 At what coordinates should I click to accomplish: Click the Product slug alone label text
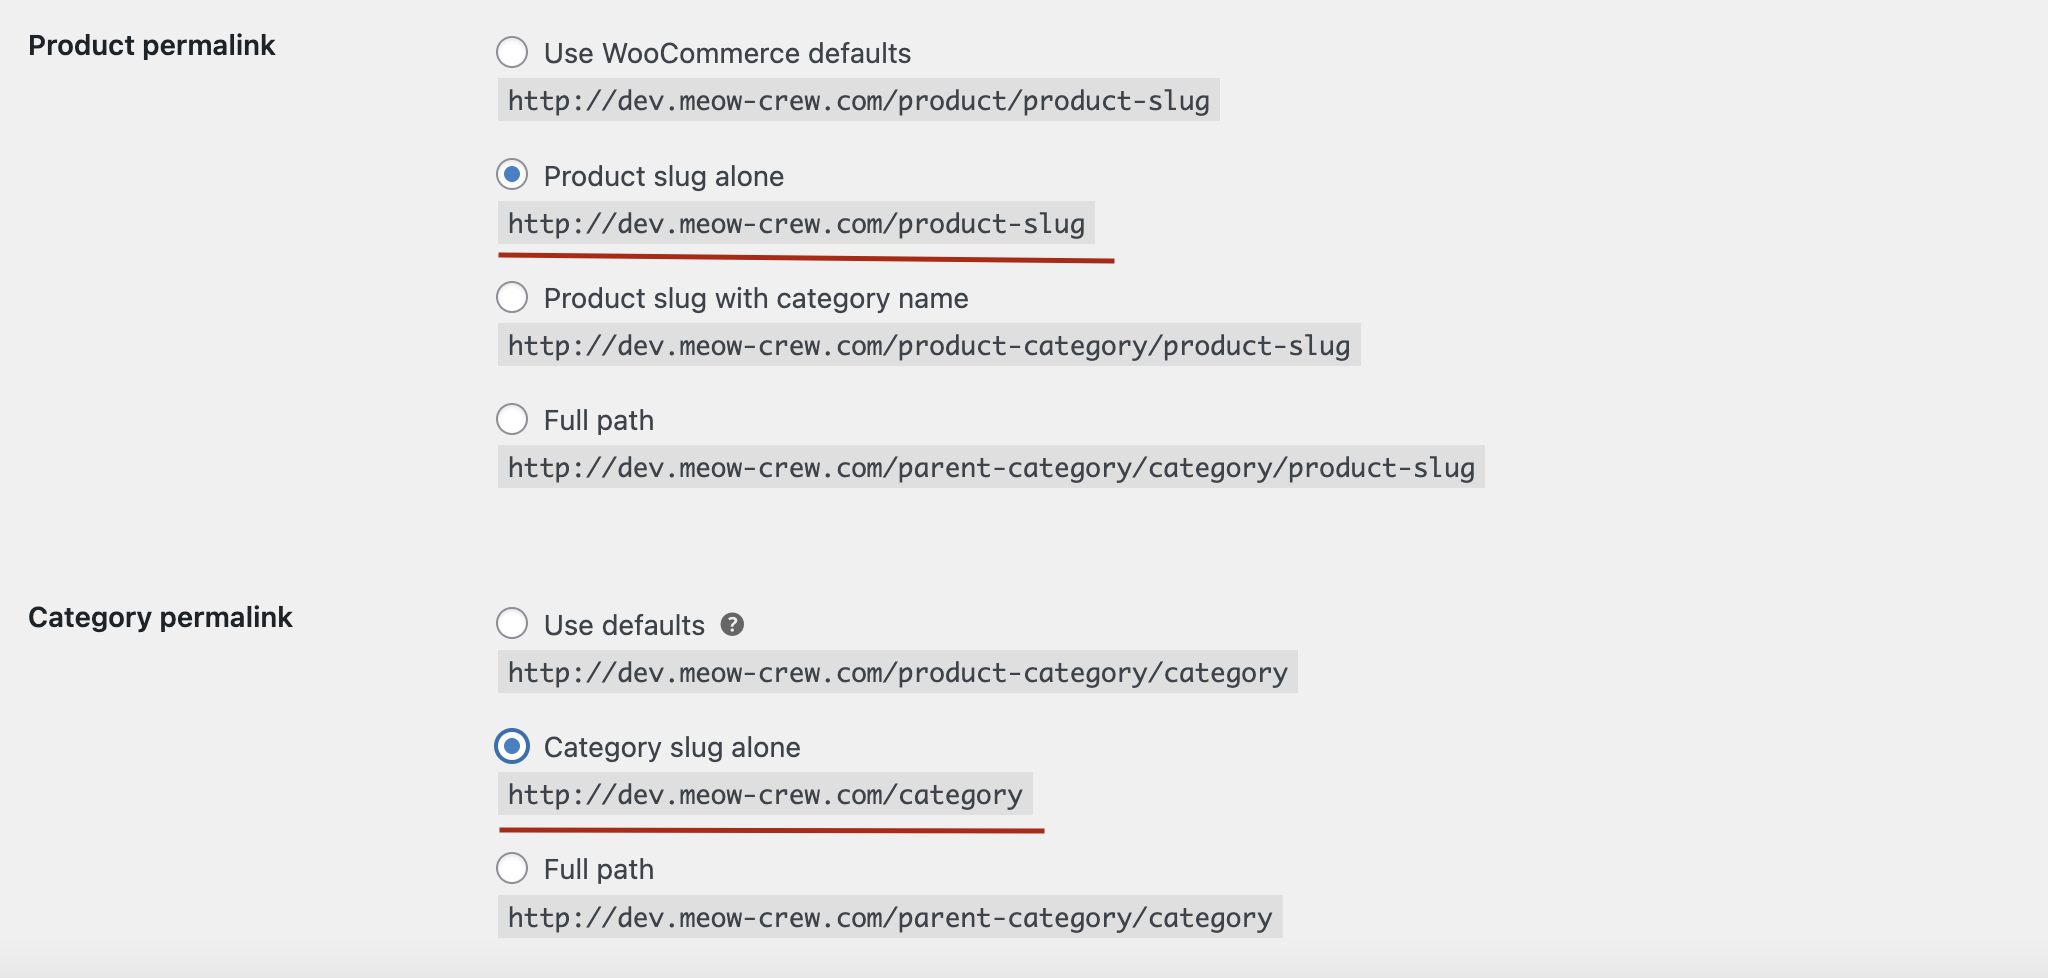tap(663, 175)
